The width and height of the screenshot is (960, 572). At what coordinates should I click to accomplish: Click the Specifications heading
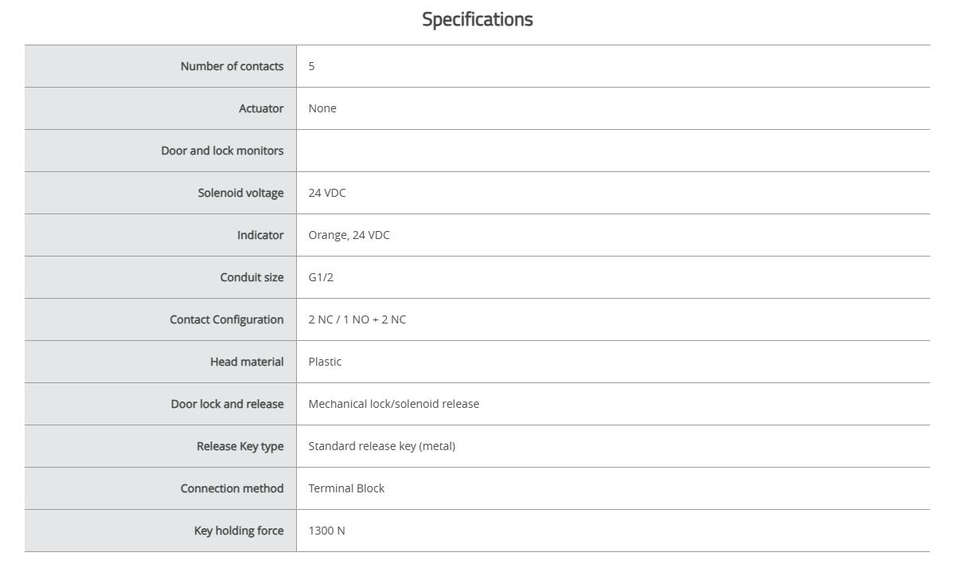coord(477,20)
